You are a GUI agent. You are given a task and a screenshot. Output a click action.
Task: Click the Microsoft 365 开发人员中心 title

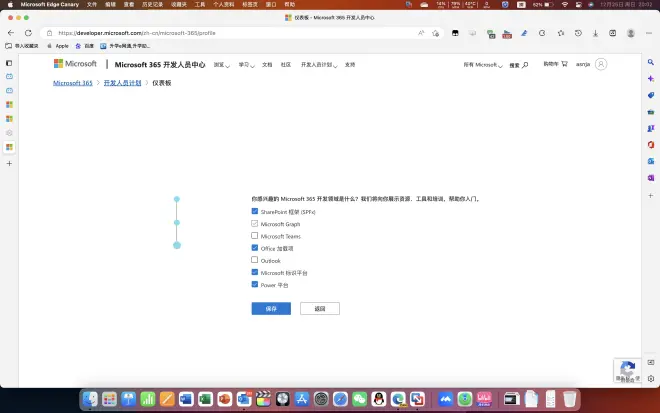pyautogui.click(x=160, y=65)
